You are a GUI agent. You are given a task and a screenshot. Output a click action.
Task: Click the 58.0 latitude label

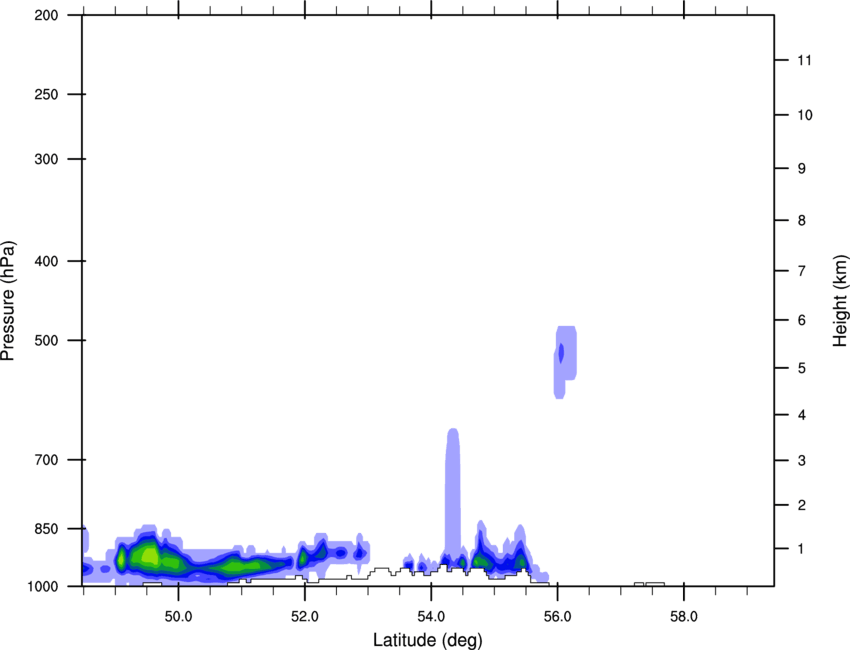(x=684, y=617)
